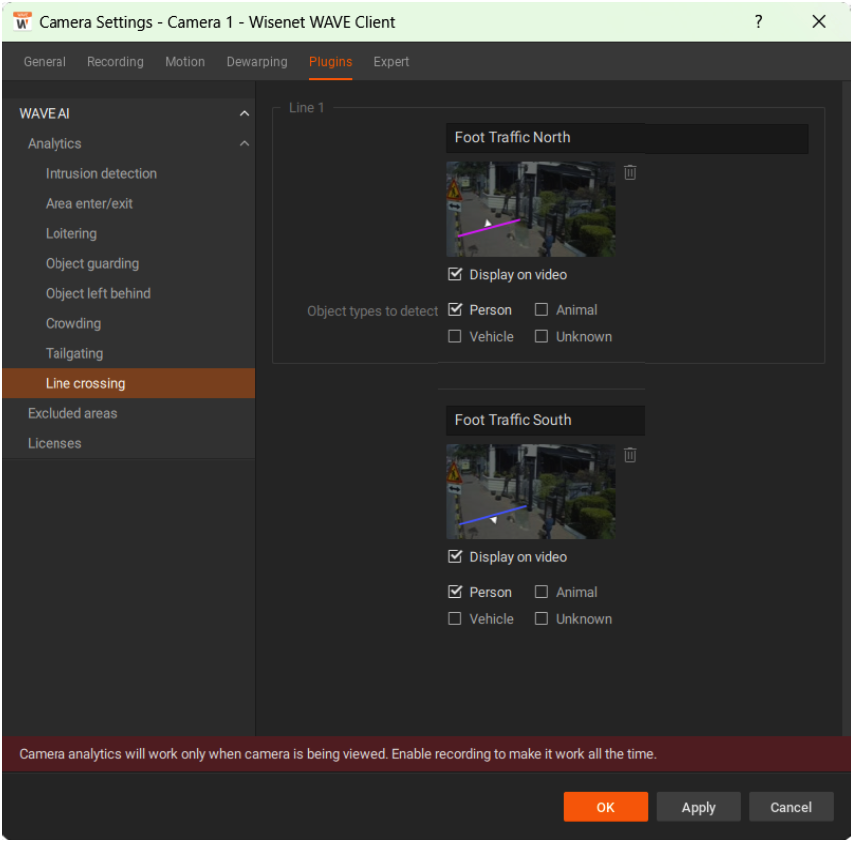Close the Camera Settings dialog
This screenshot has height=844, width=853.
coord(819,22)
